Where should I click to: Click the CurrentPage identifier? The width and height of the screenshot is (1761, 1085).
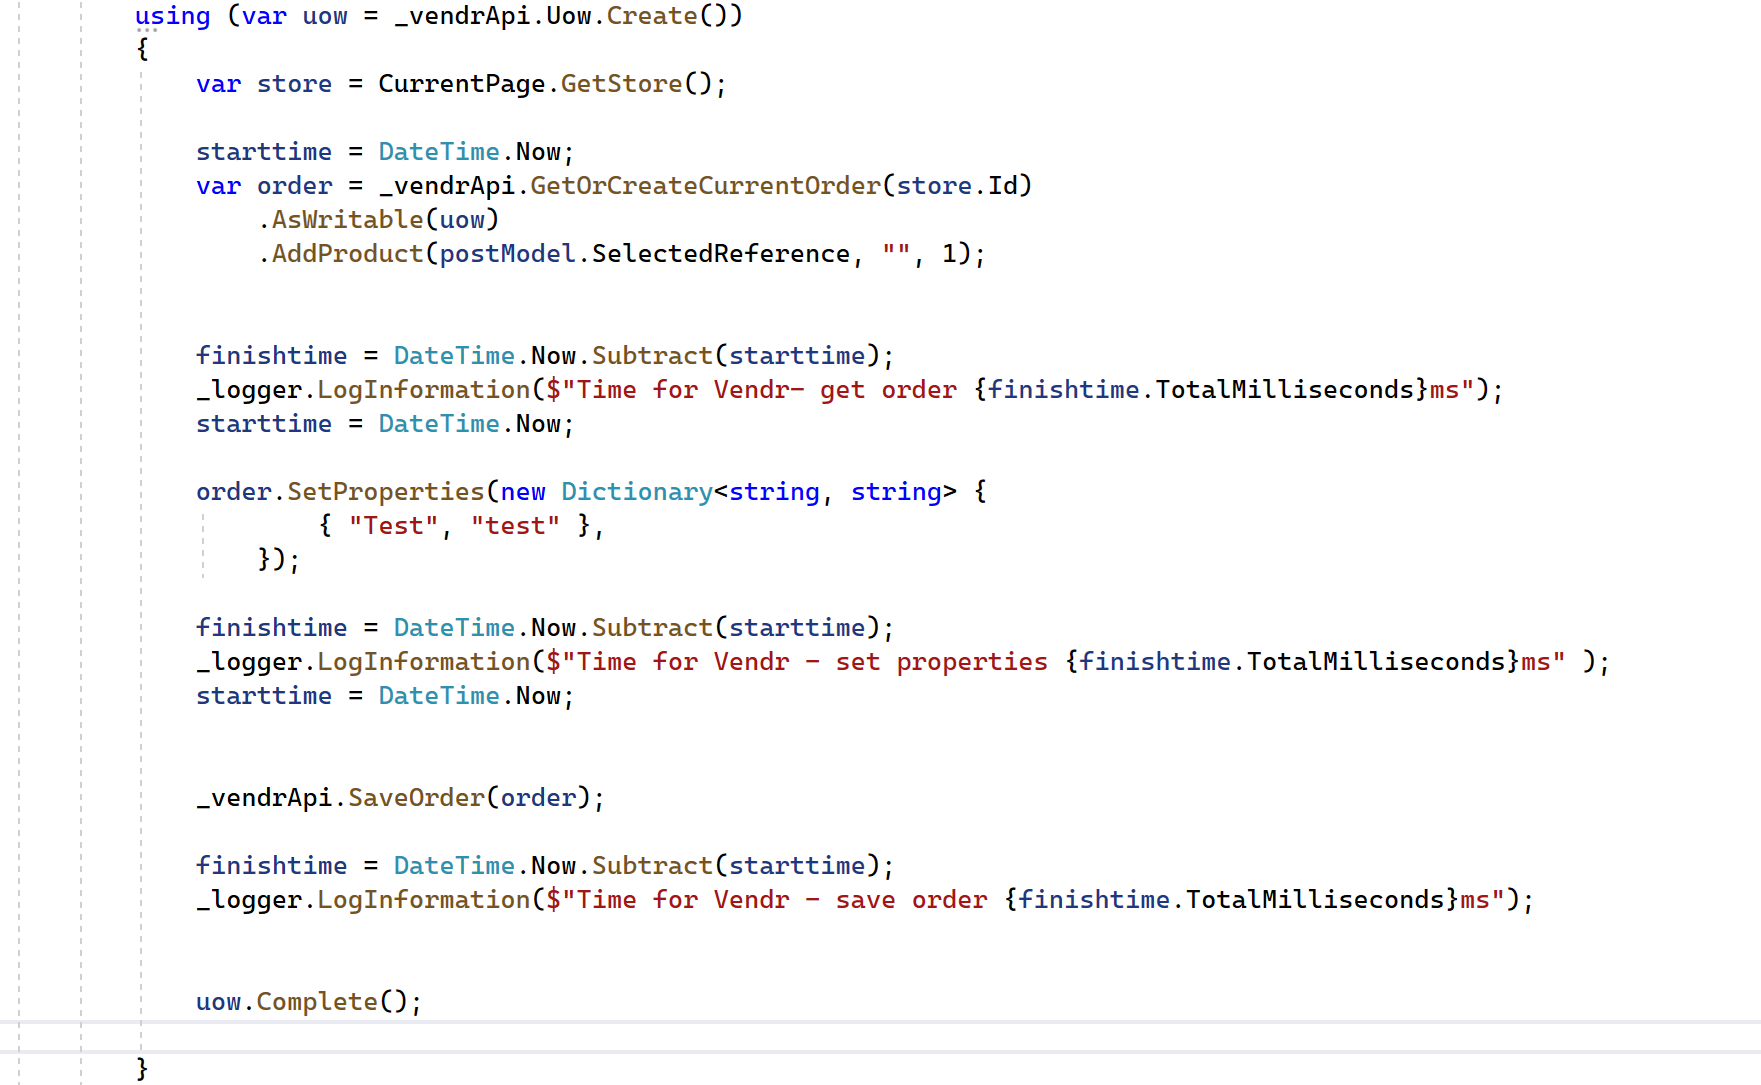(x=461, y=84)
